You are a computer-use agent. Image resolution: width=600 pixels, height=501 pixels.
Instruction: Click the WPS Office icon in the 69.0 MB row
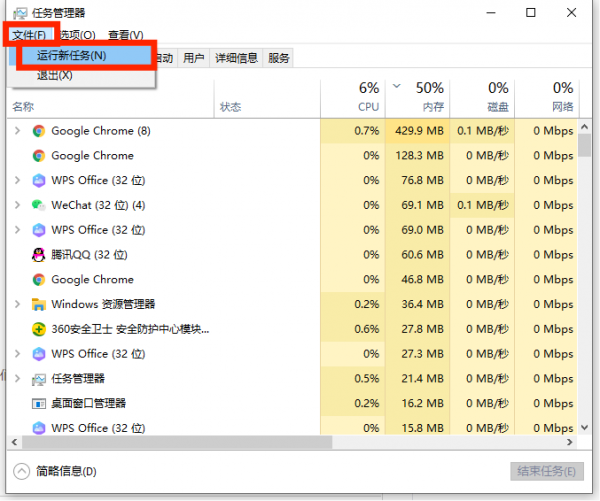pos(39,230)
